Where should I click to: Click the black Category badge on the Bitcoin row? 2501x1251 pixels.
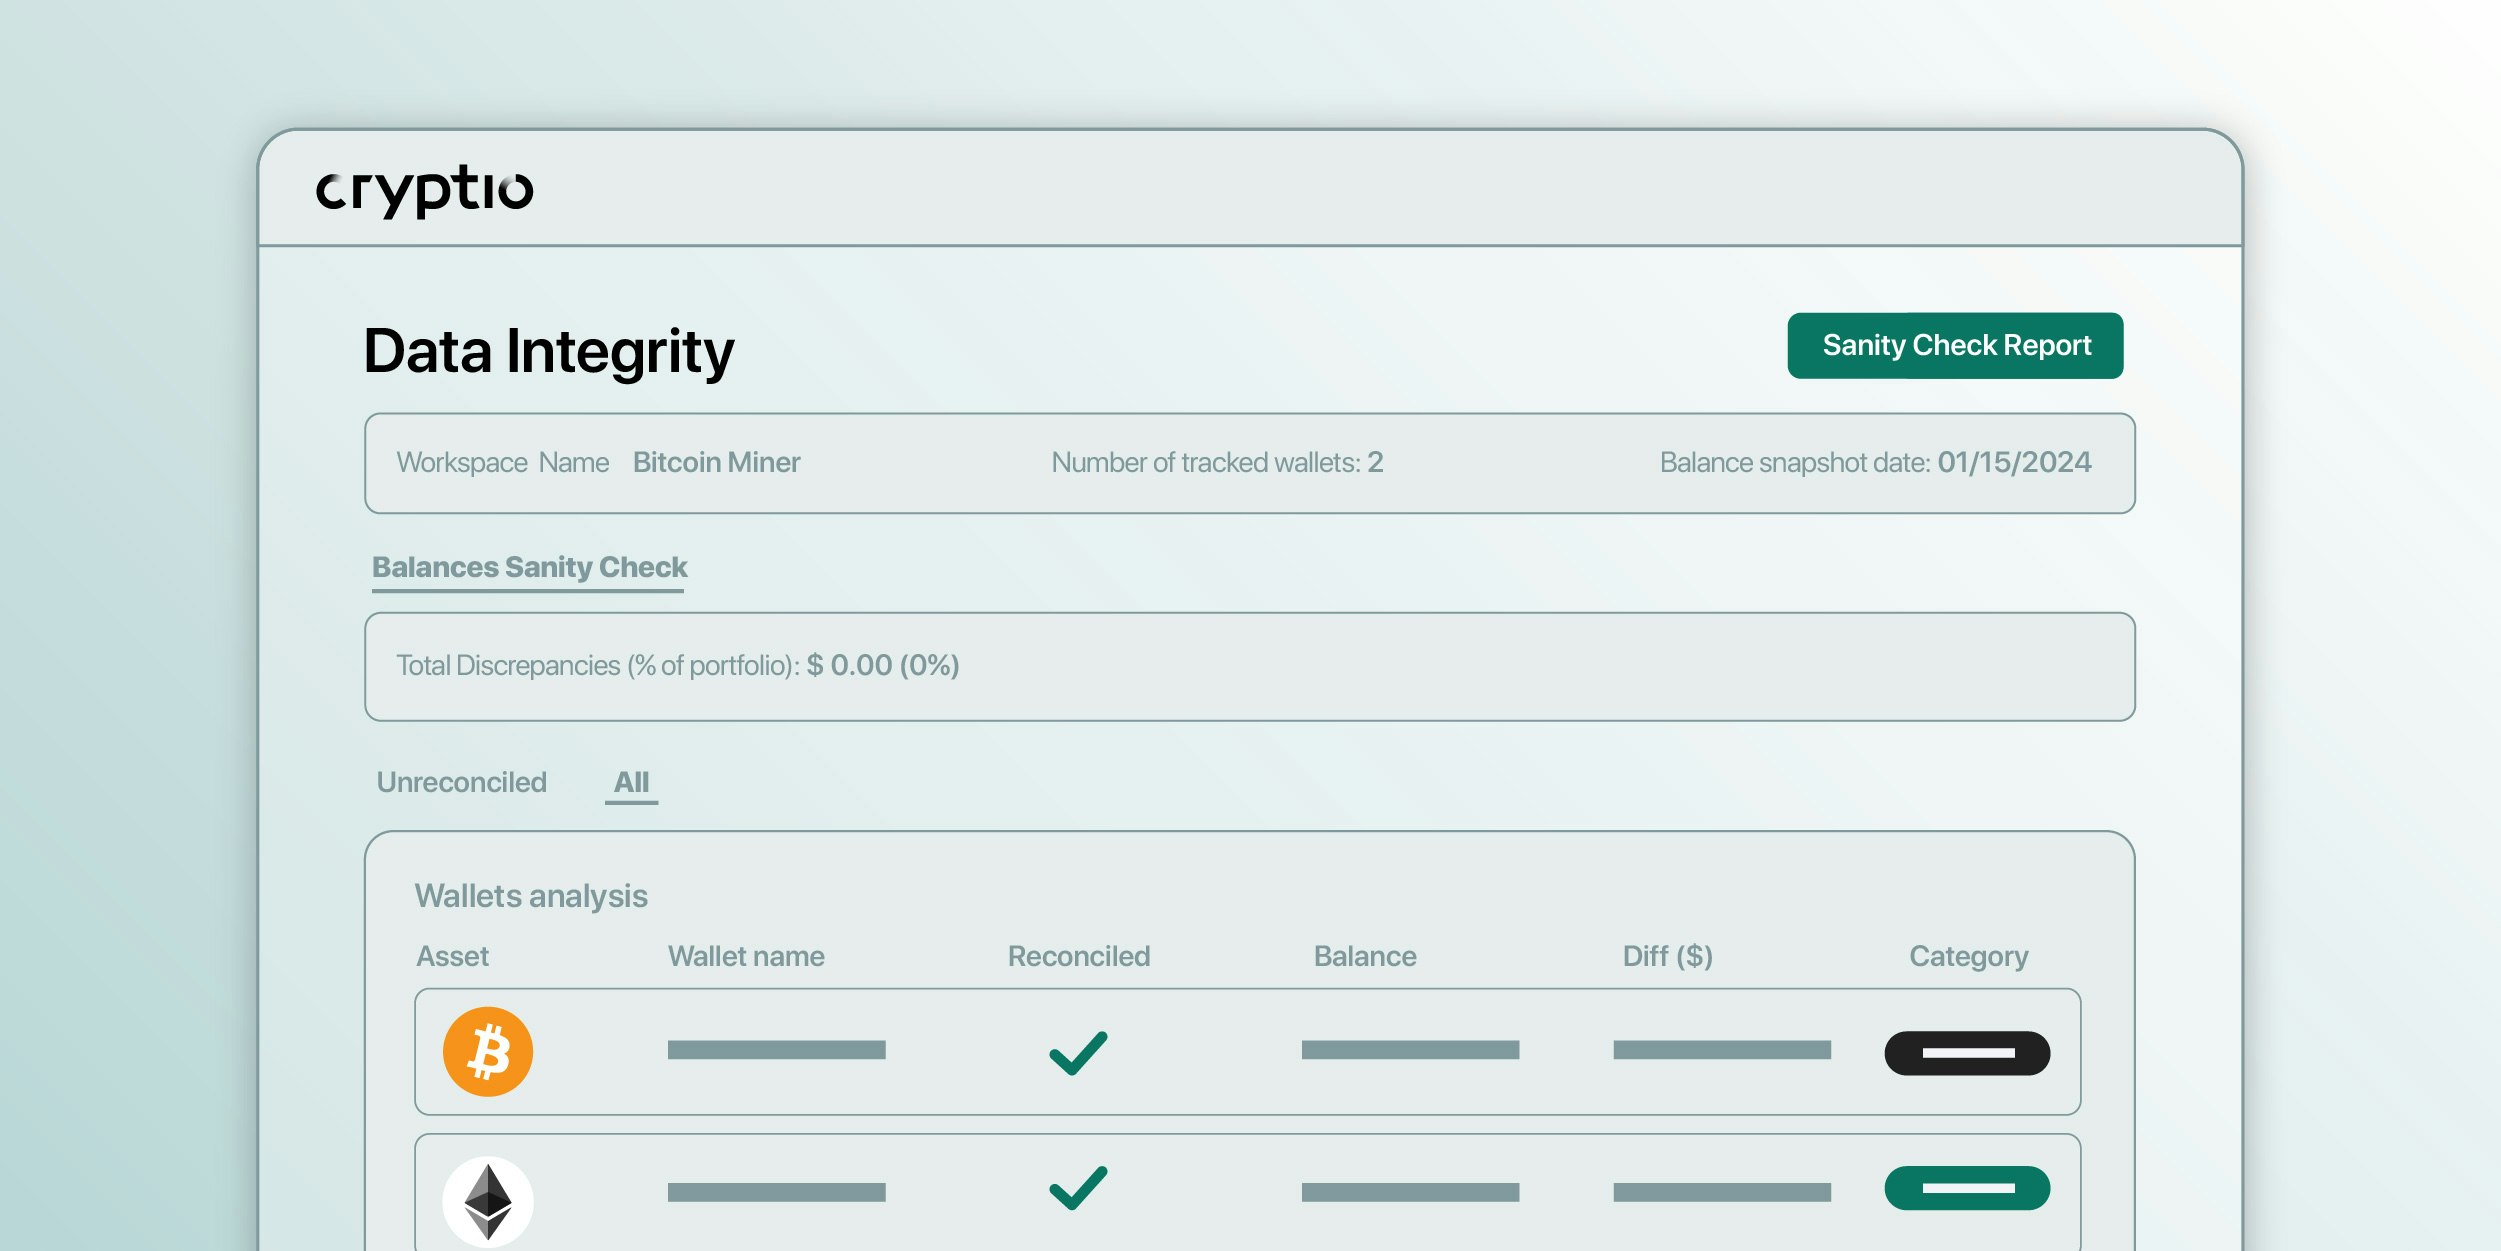[x=1966, y=1053]
